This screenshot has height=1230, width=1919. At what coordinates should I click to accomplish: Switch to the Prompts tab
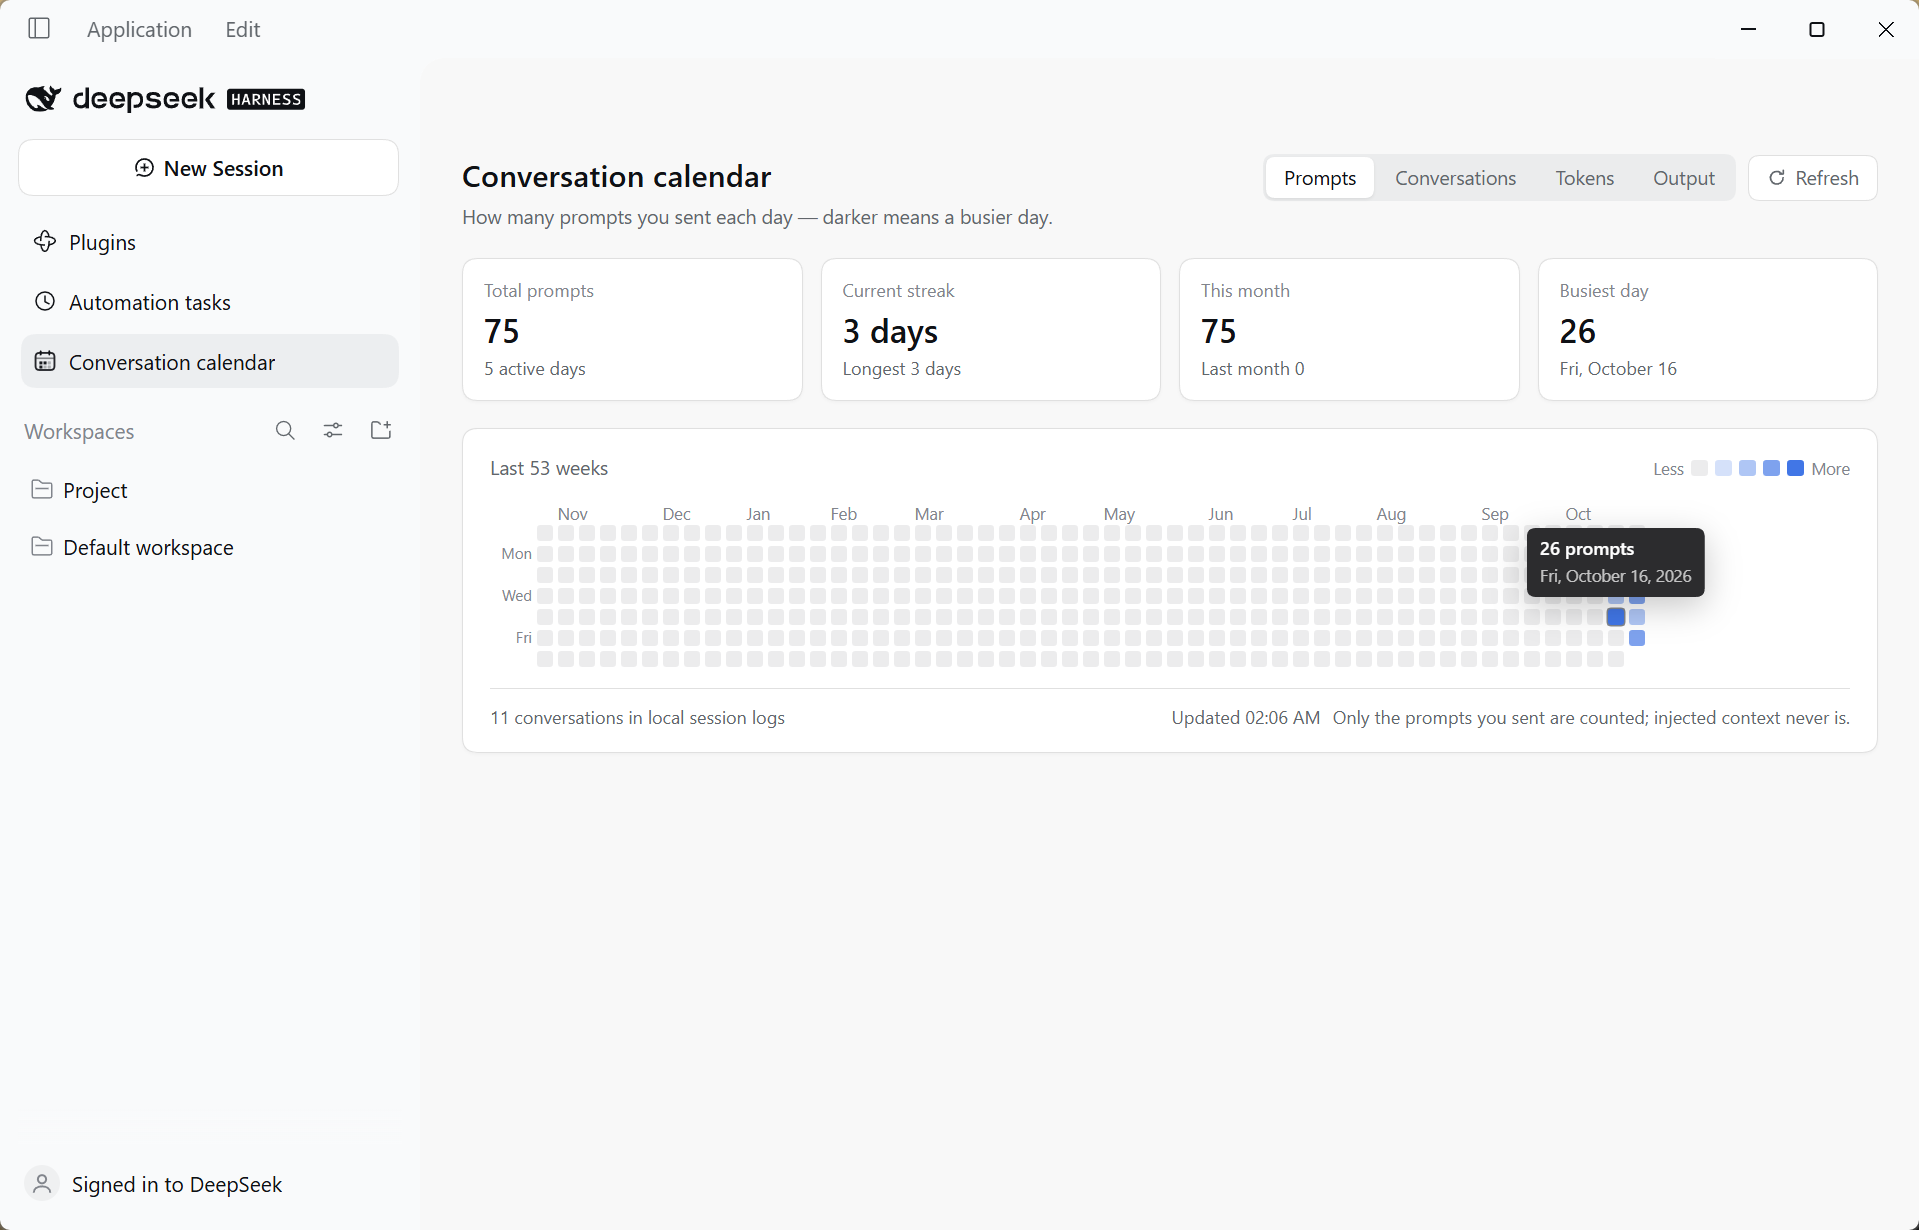pos(1320,178)
